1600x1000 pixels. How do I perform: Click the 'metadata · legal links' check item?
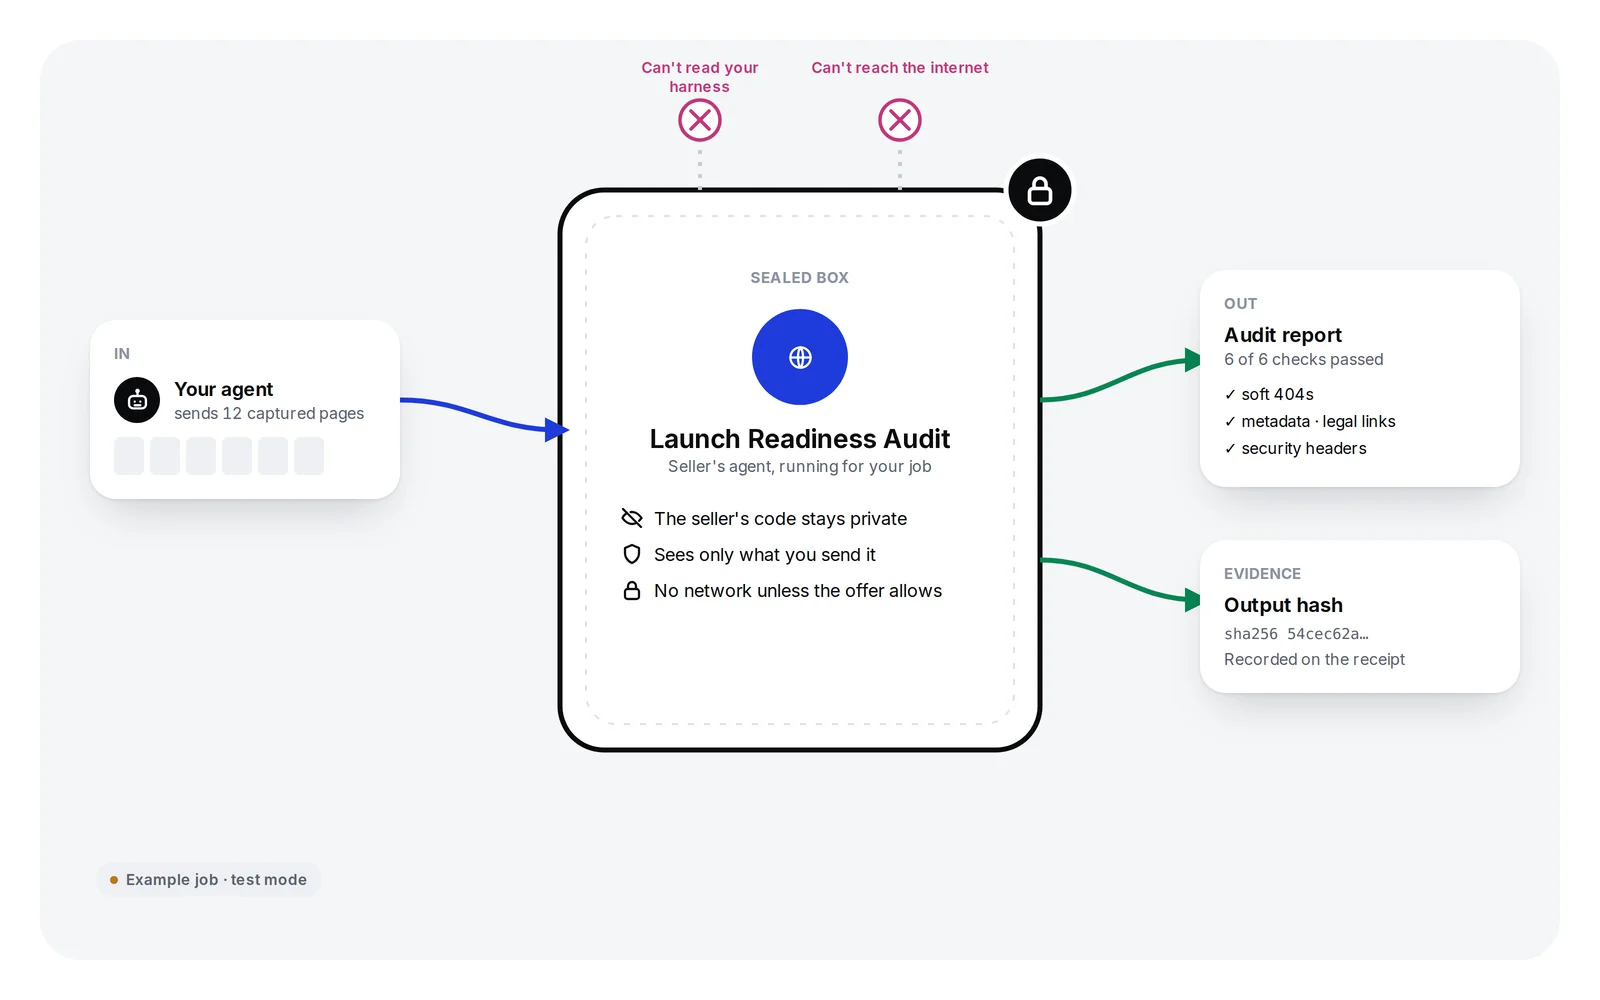pyautogui.click(x=1310, y=421)
